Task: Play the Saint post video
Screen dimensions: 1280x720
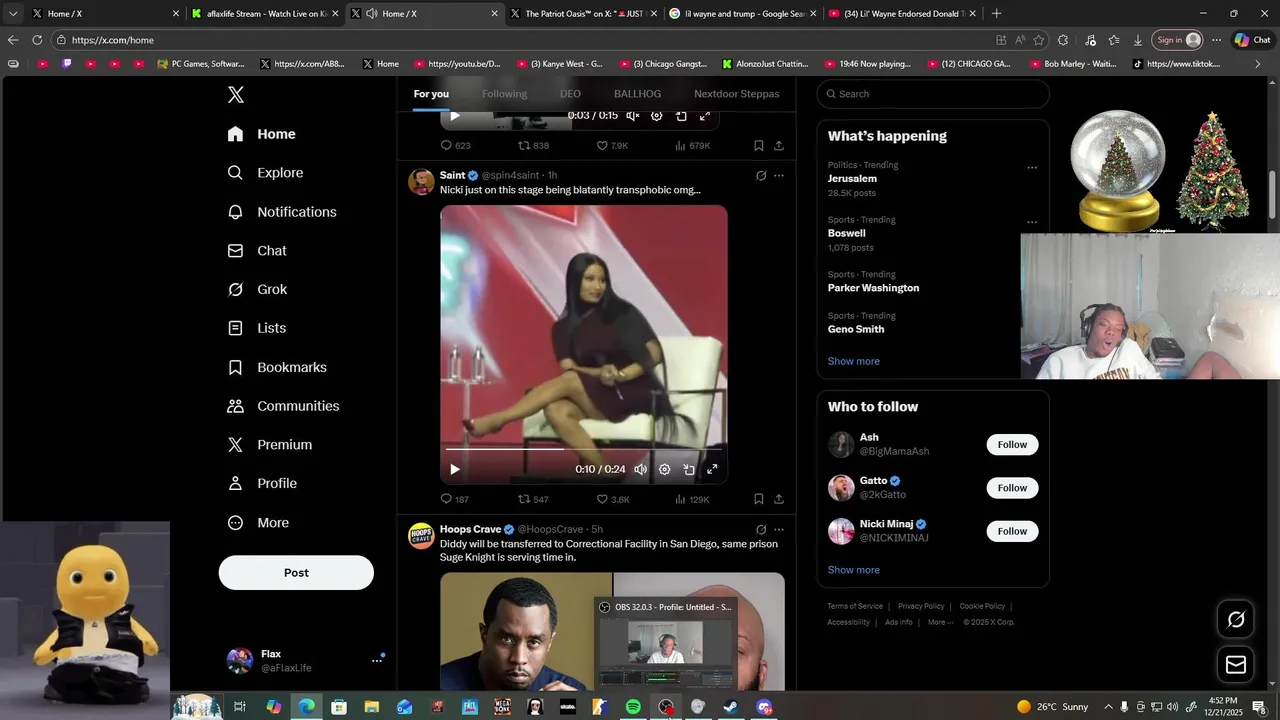Action: click(455, 469)
